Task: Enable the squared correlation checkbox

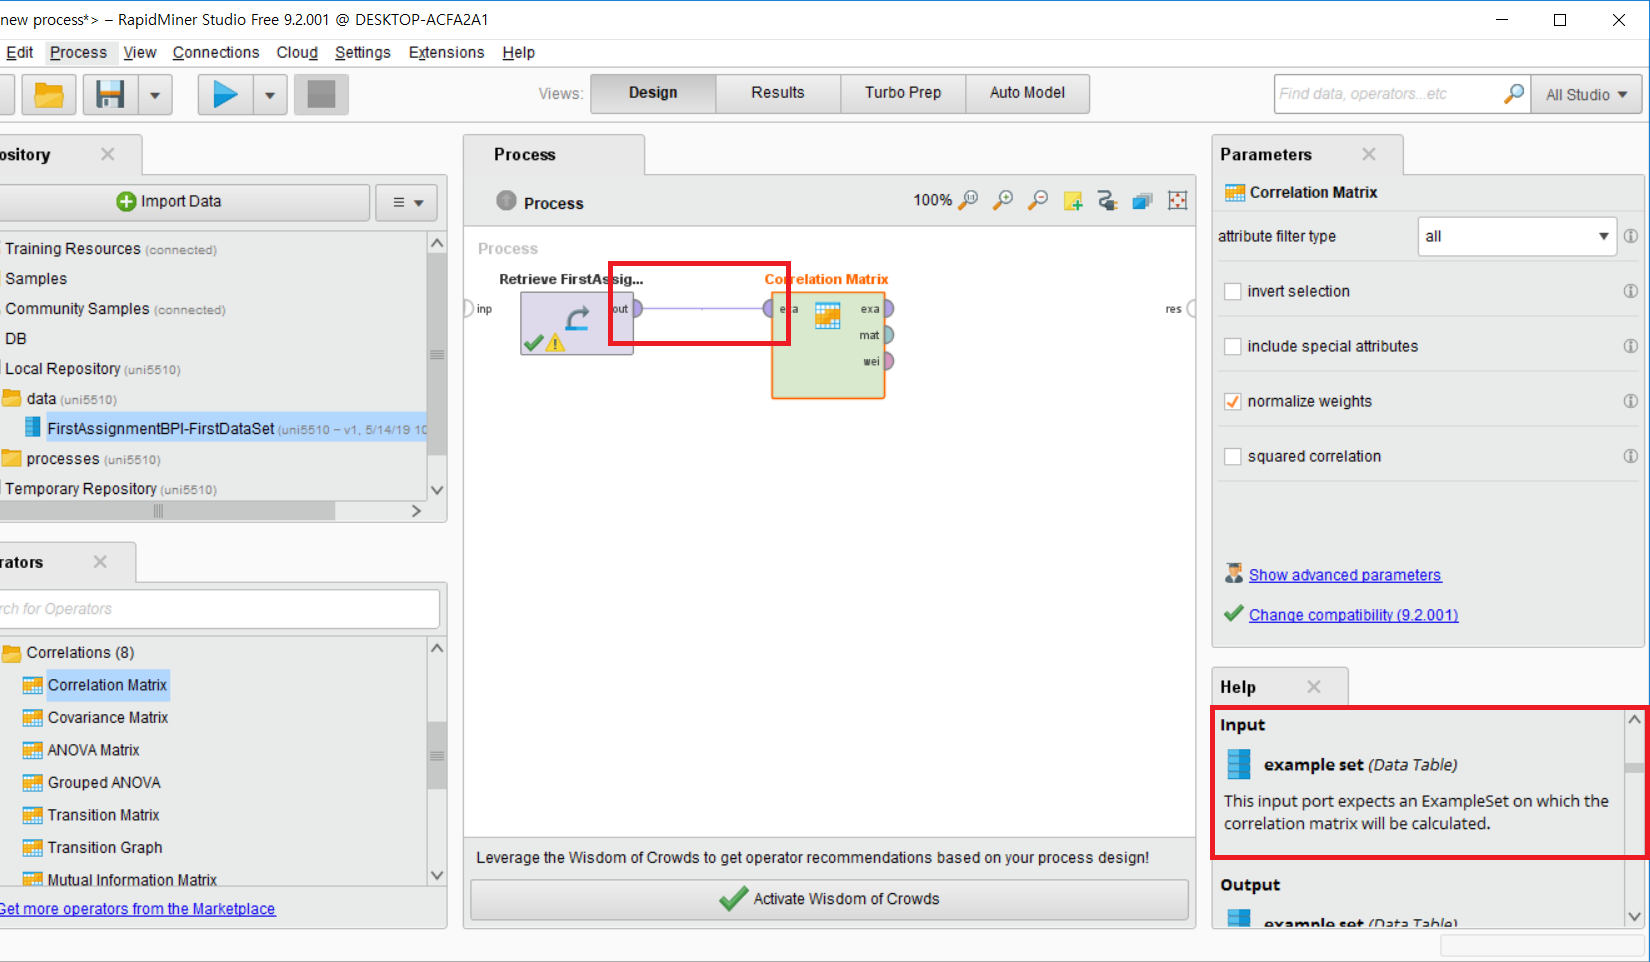Action: coord(1233,456)
